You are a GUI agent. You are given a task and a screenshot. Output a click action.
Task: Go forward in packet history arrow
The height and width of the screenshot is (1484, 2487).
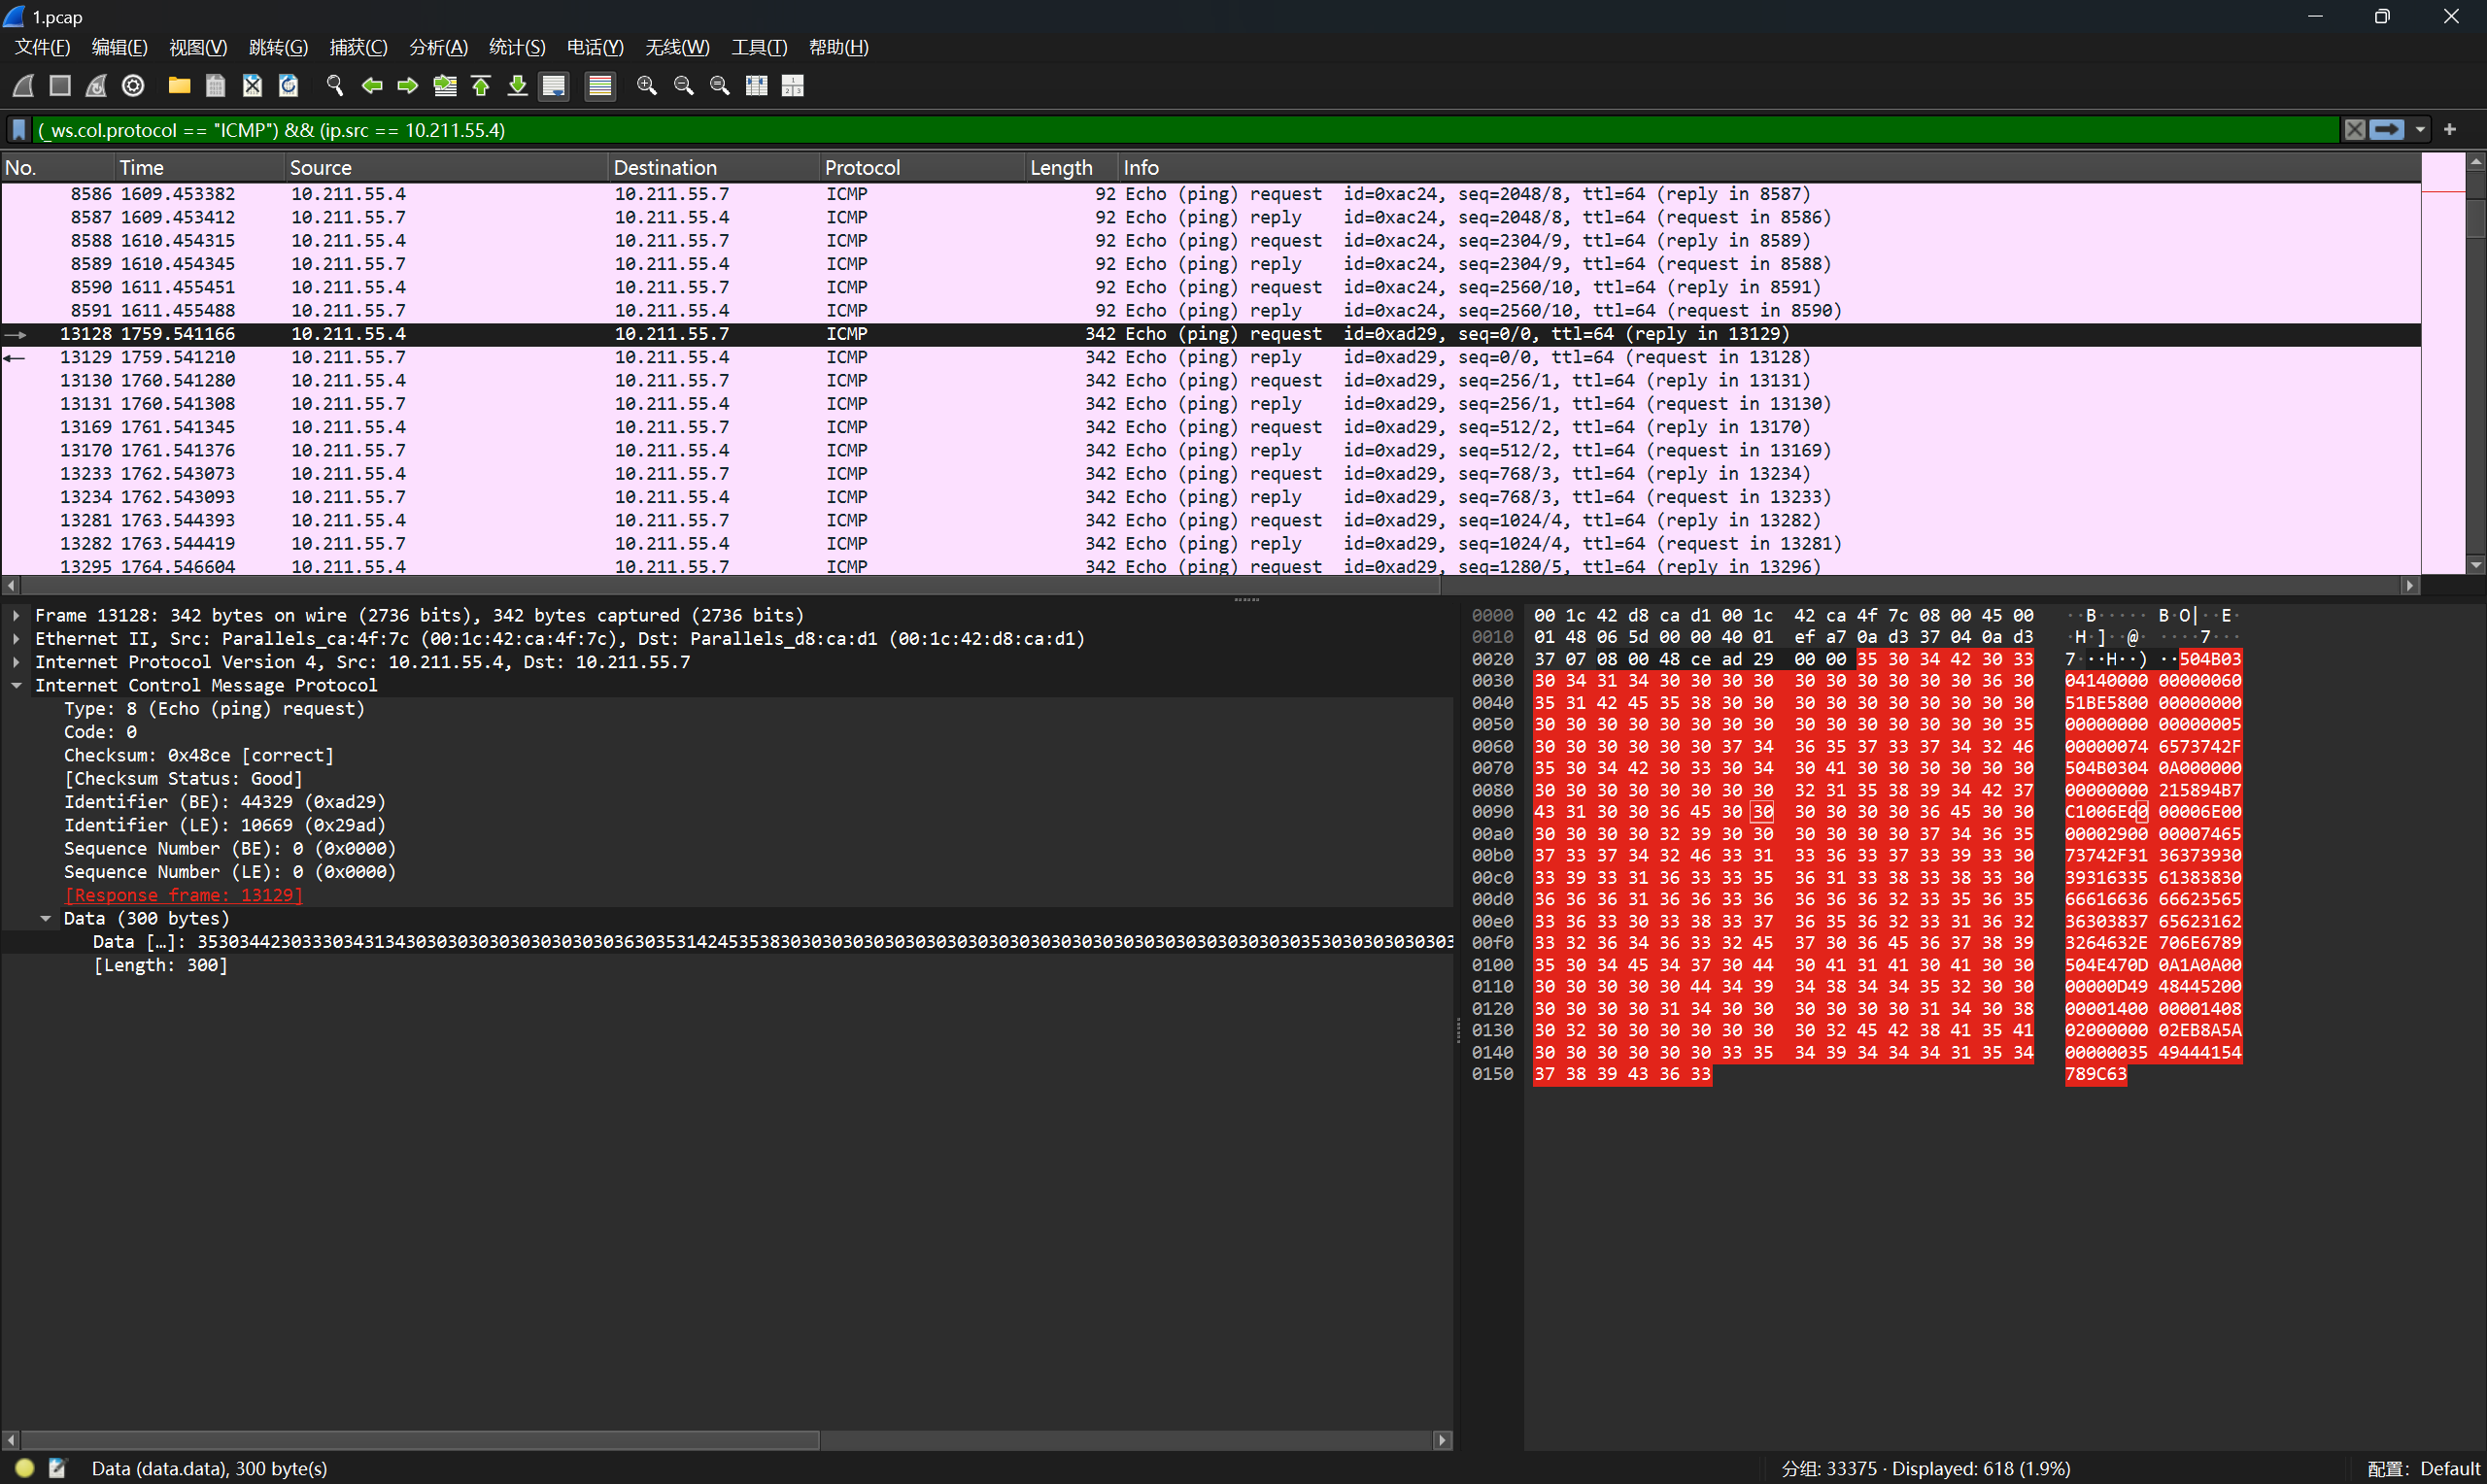coord(408,86)
